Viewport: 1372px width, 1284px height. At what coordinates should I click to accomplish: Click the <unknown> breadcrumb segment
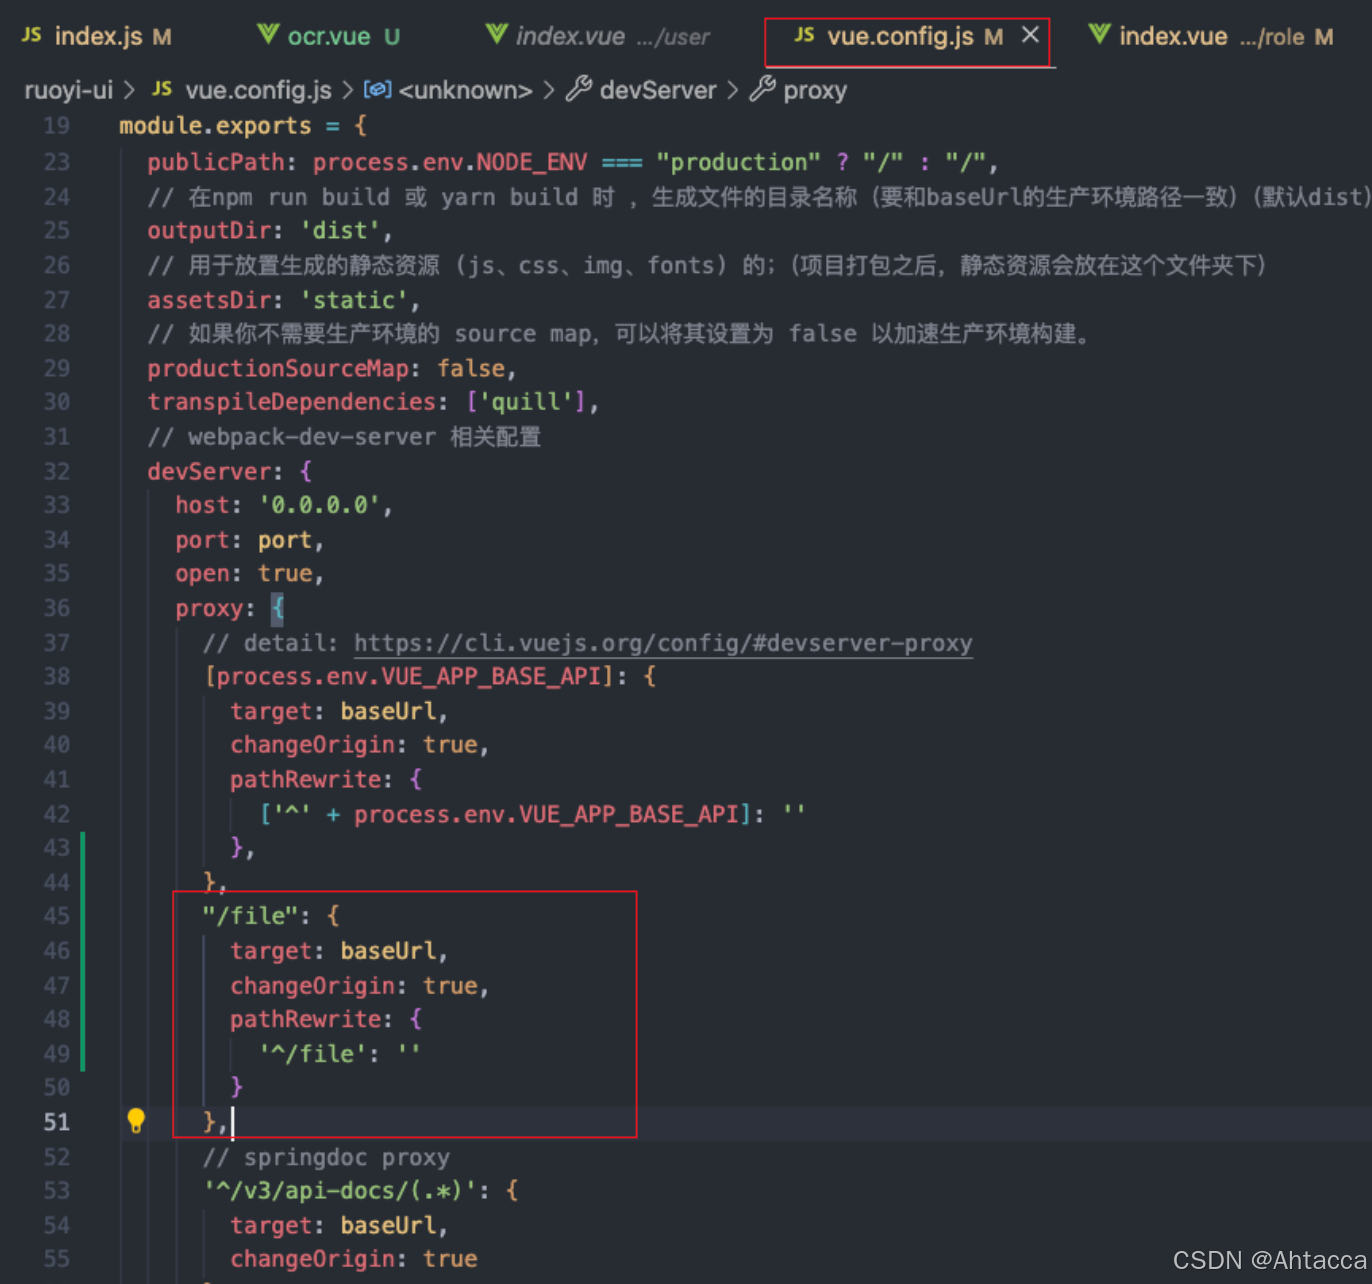[465, 90]
